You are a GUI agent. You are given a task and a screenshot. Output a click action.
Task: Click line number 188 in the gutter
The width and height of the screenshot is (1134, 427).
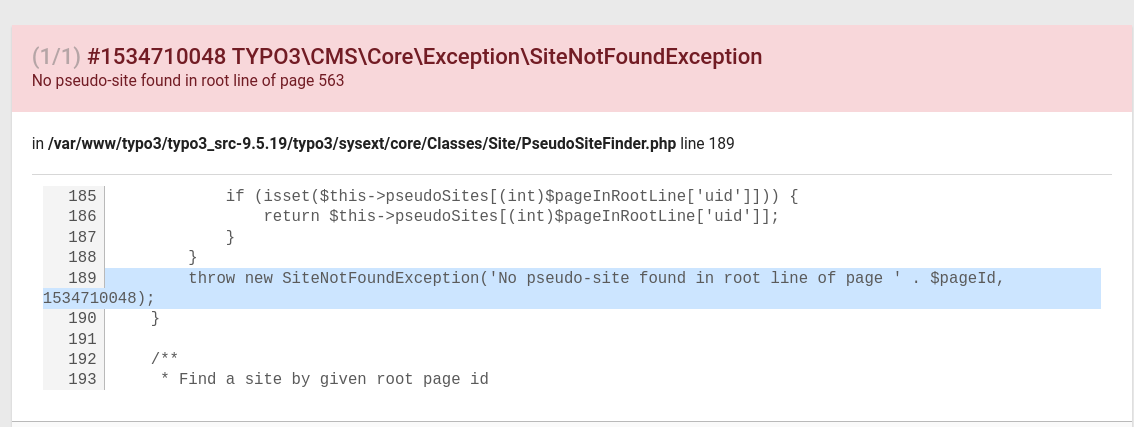click(82, 257)
